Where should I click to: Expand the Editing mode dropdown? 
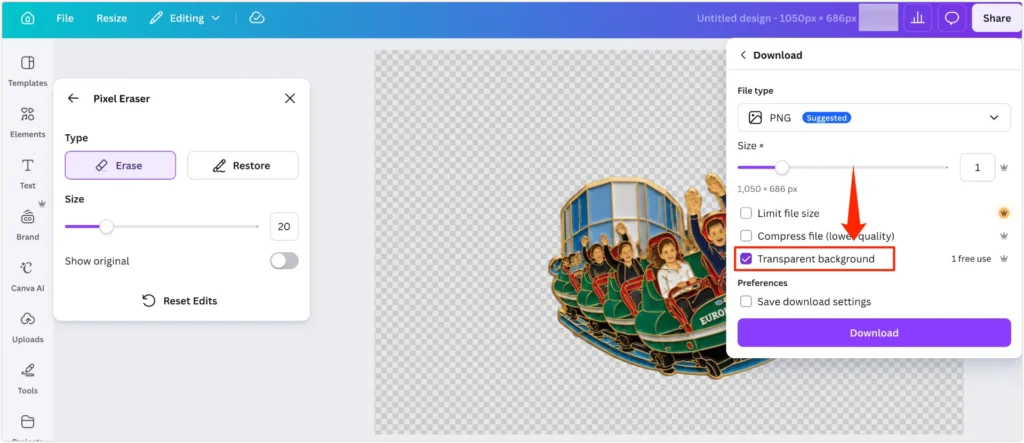pos(185,18)
